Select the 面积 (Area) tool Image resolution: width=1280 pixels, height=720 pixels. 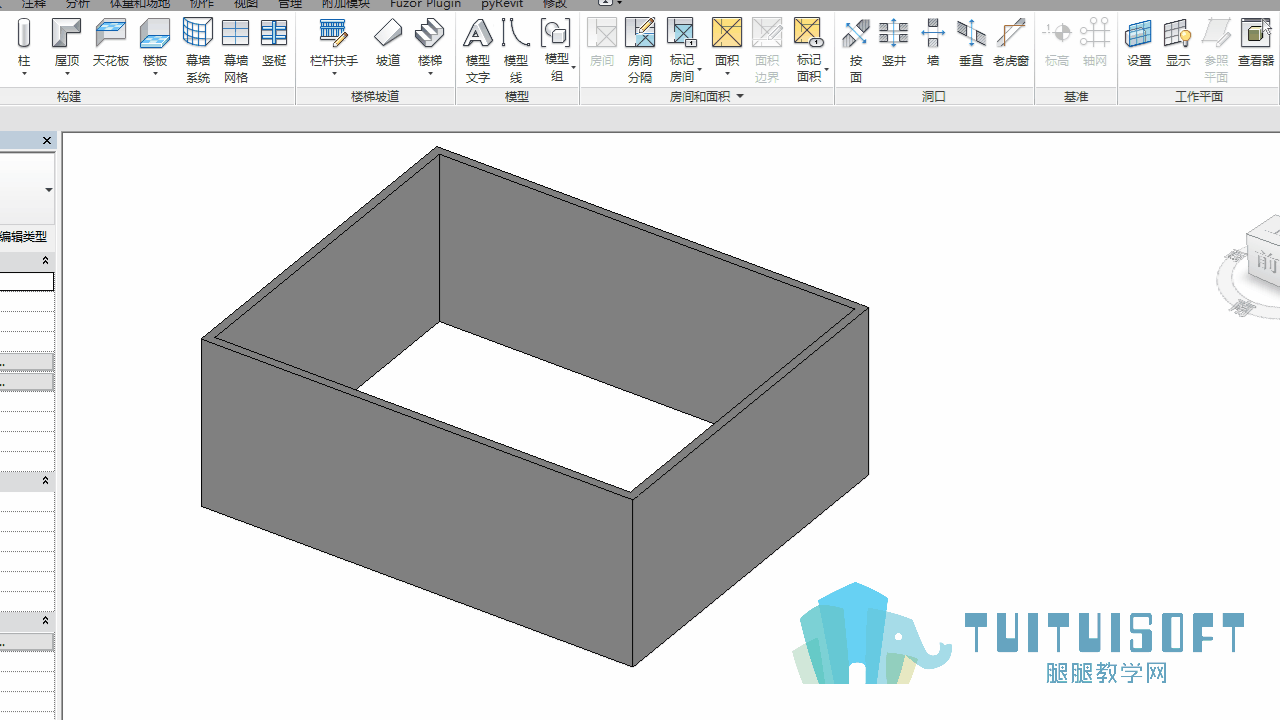[727, 44]
